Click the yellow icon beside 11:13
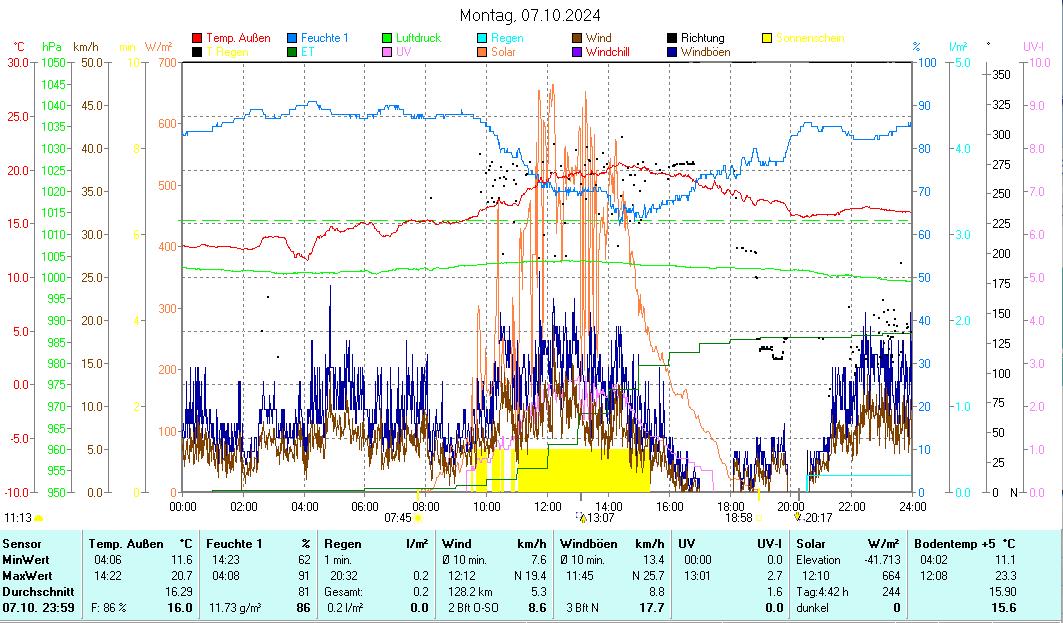 (38, 518)
